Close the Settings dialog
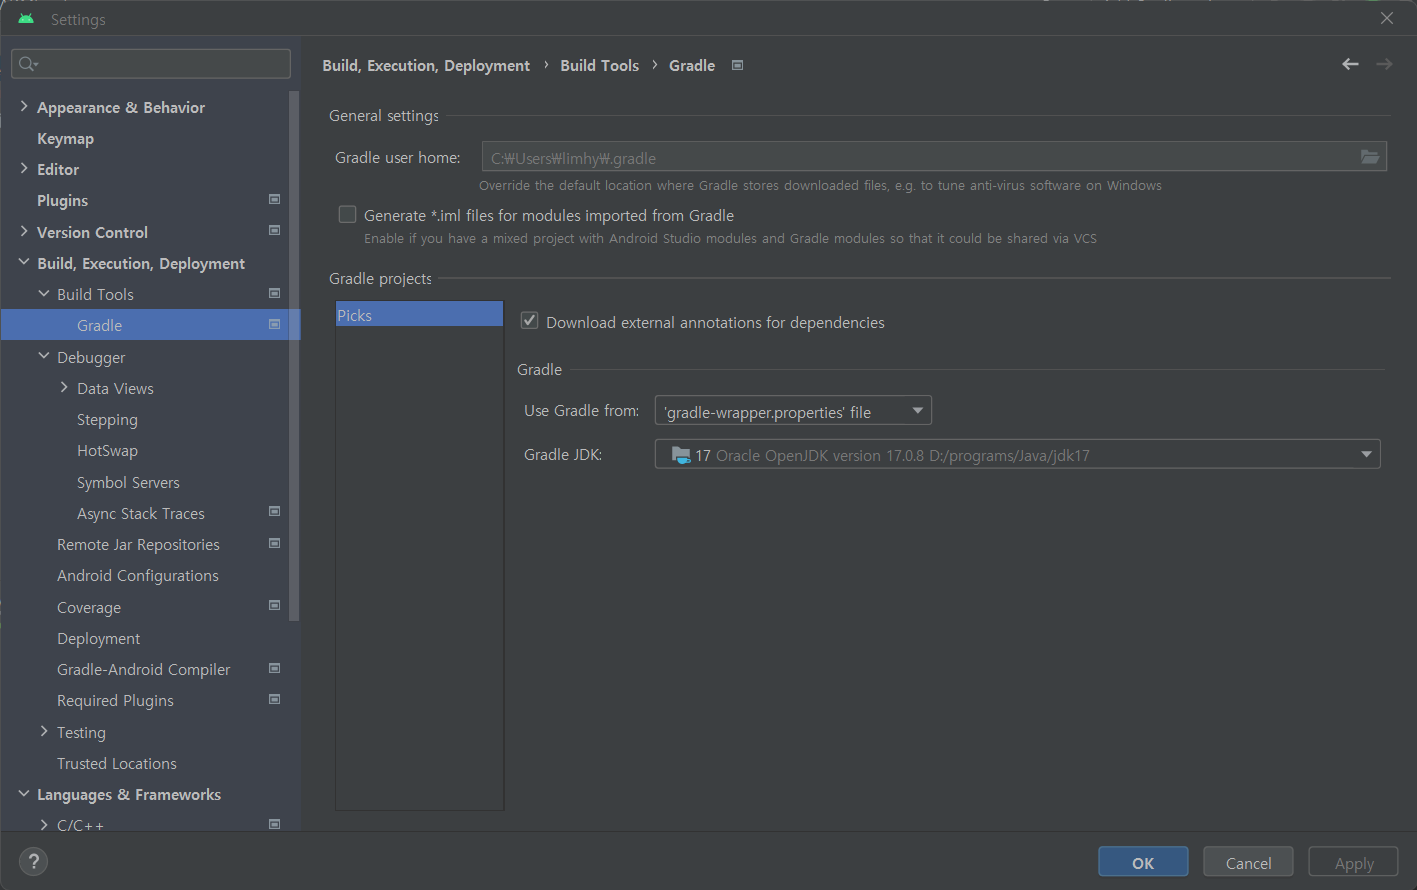1417x890 pixels. 1387,18
